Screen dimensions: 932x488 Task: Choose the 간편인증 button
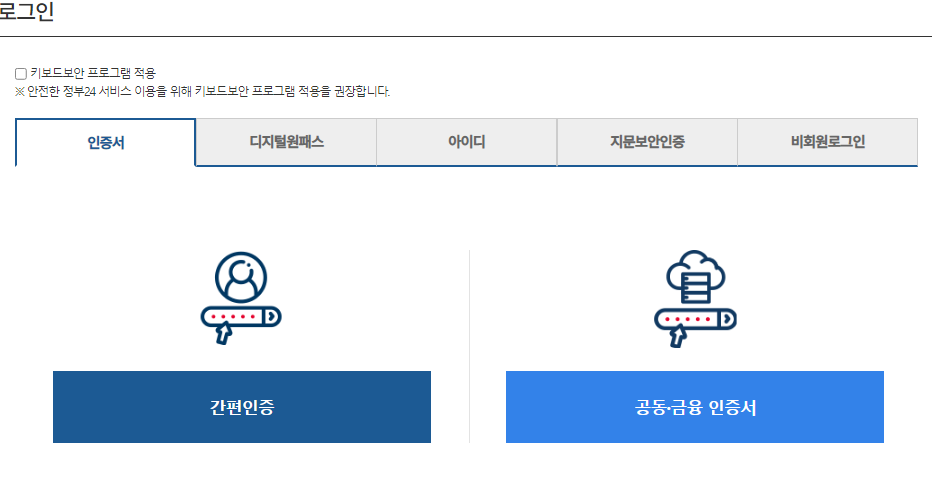[x=242, y=407]
